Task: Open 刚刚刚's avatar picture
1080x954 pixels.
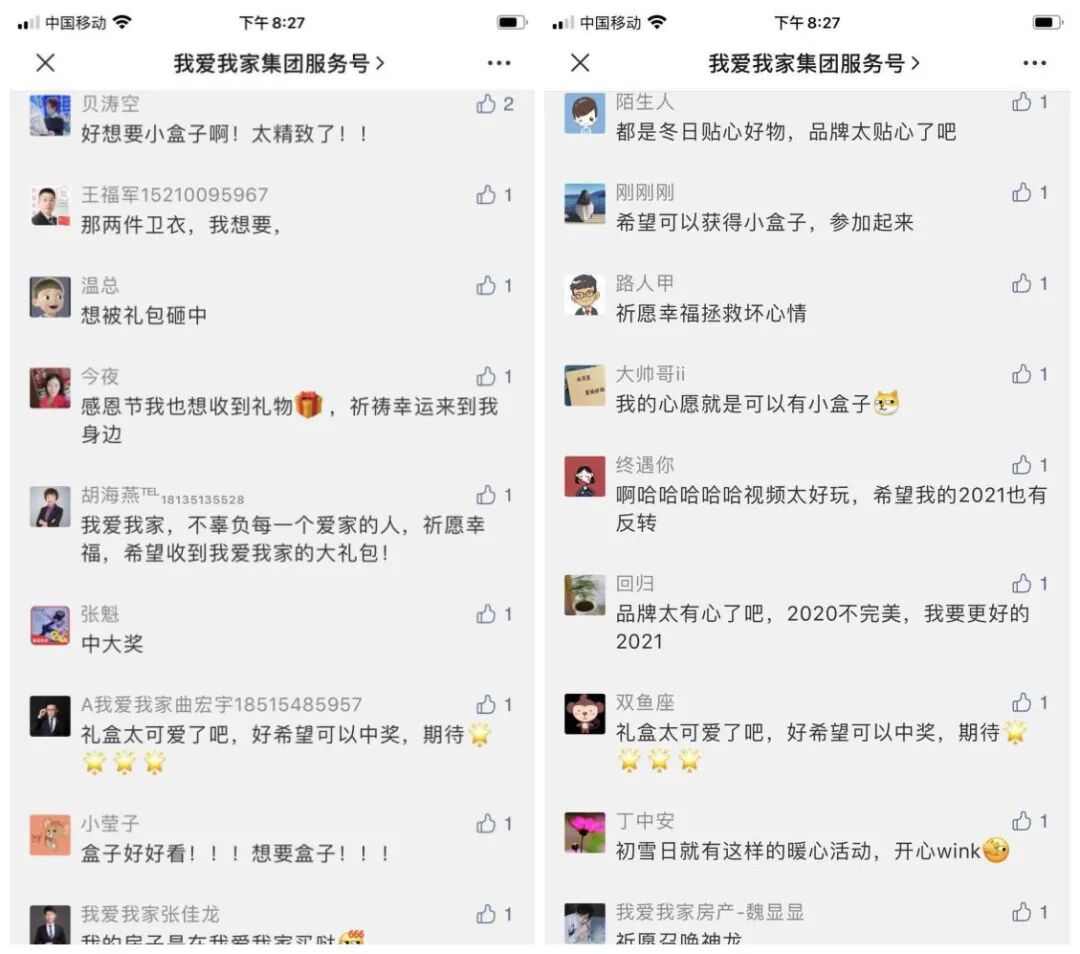Action: (x=585, y=204)
